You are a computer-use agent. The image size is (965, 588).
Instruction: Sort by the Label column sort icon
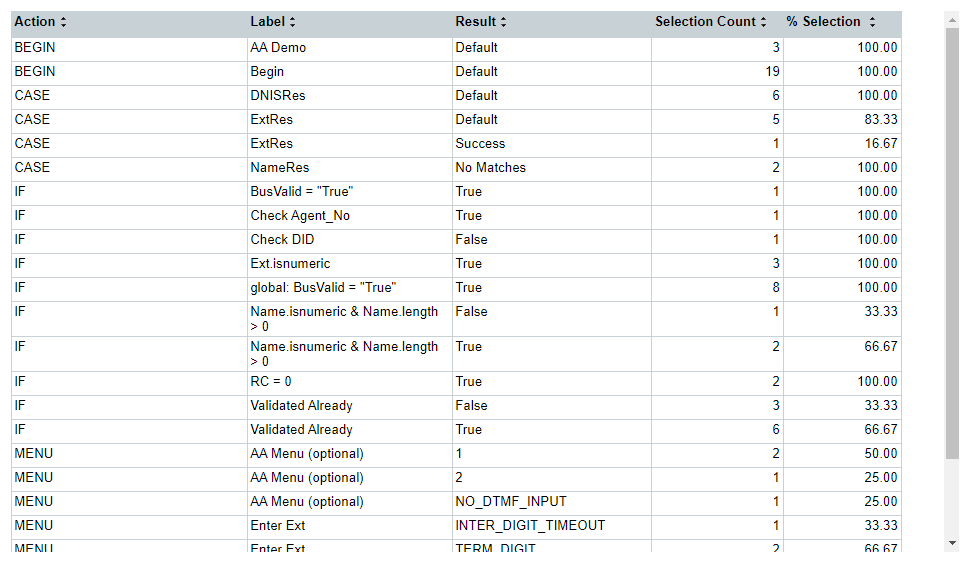[292, 22]
